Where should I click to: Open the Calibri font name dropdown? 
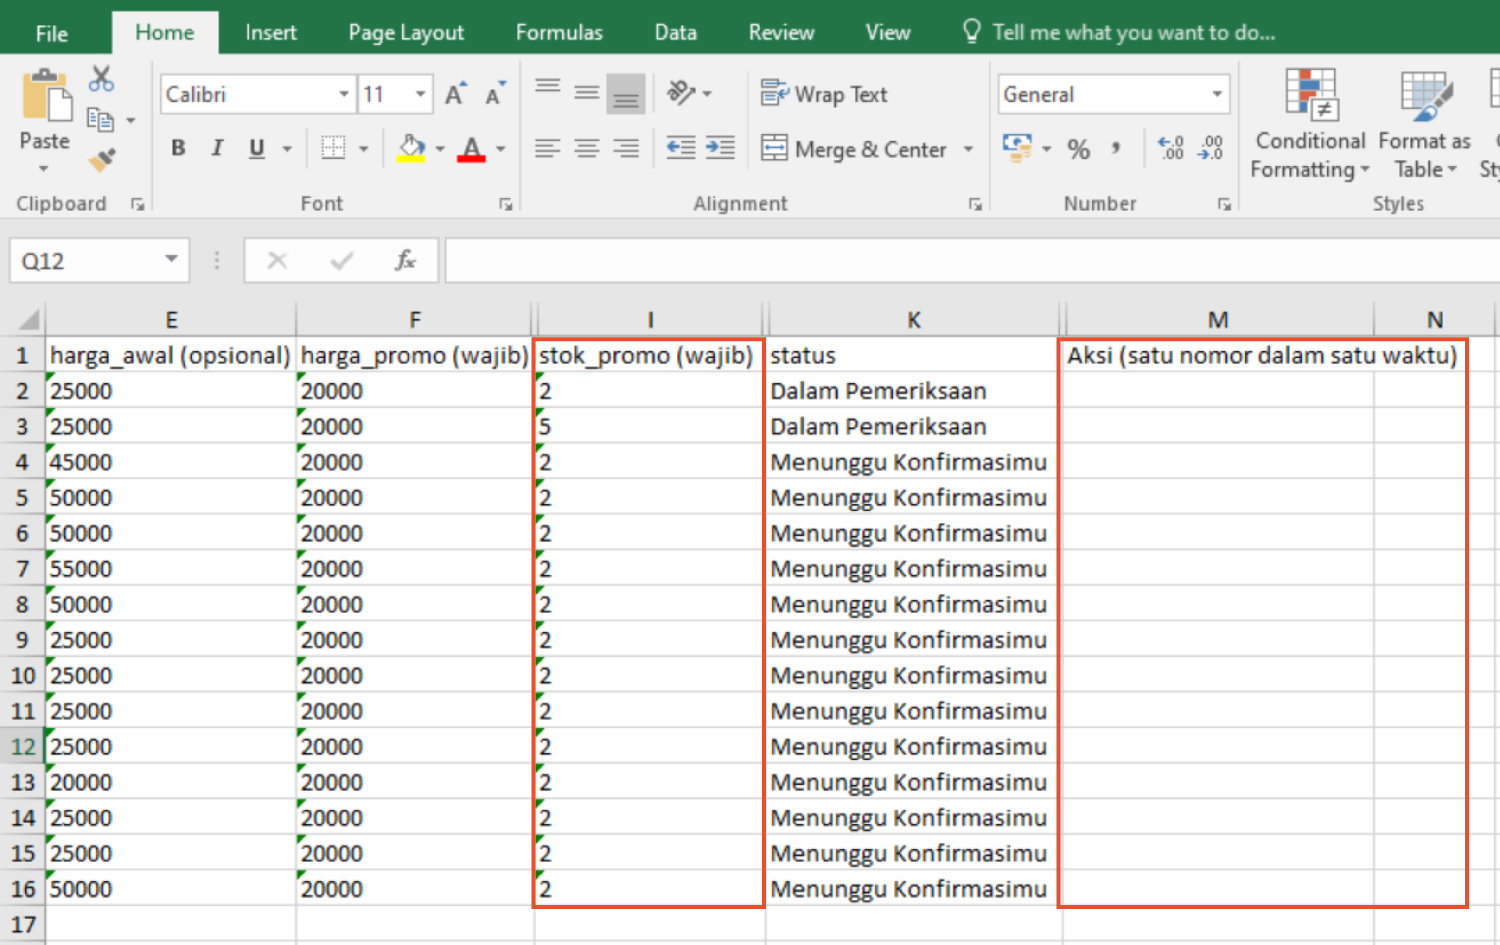pos(343,94)
